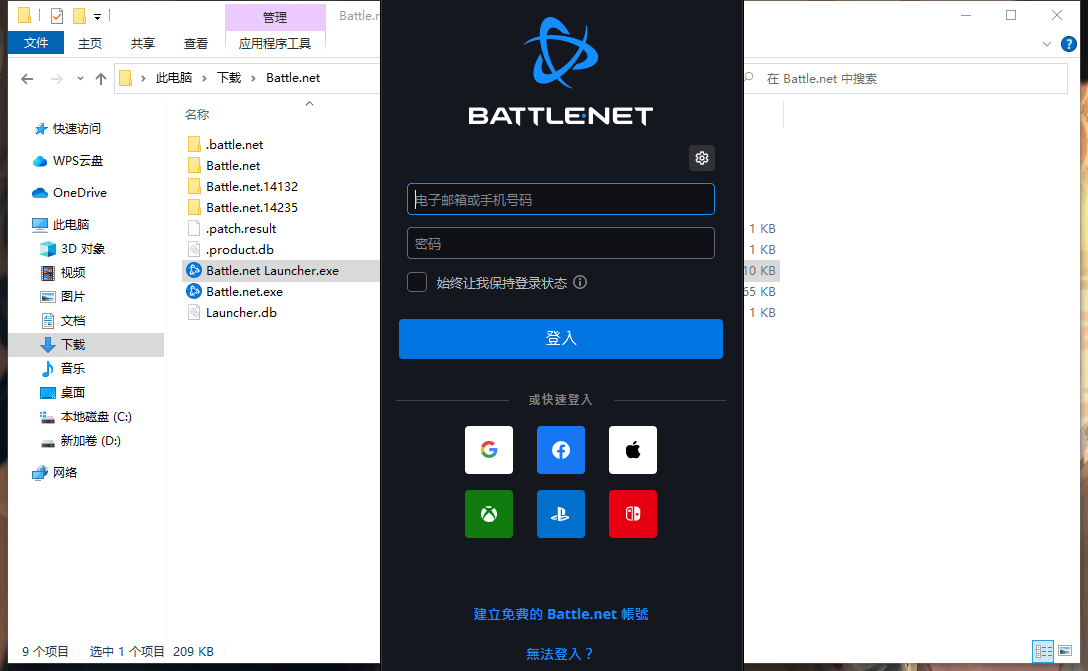1088x671 pixels.
Task: Click the properties icon in quick access toolbar
Action: point(57,15)
